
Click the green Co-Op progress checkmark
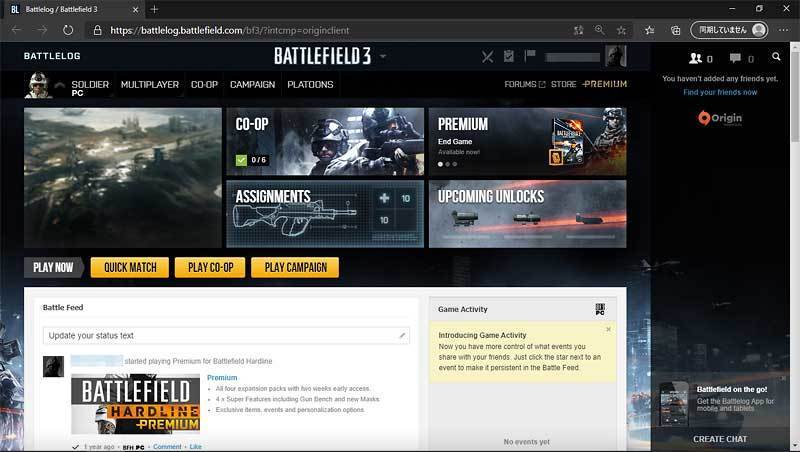241,160
